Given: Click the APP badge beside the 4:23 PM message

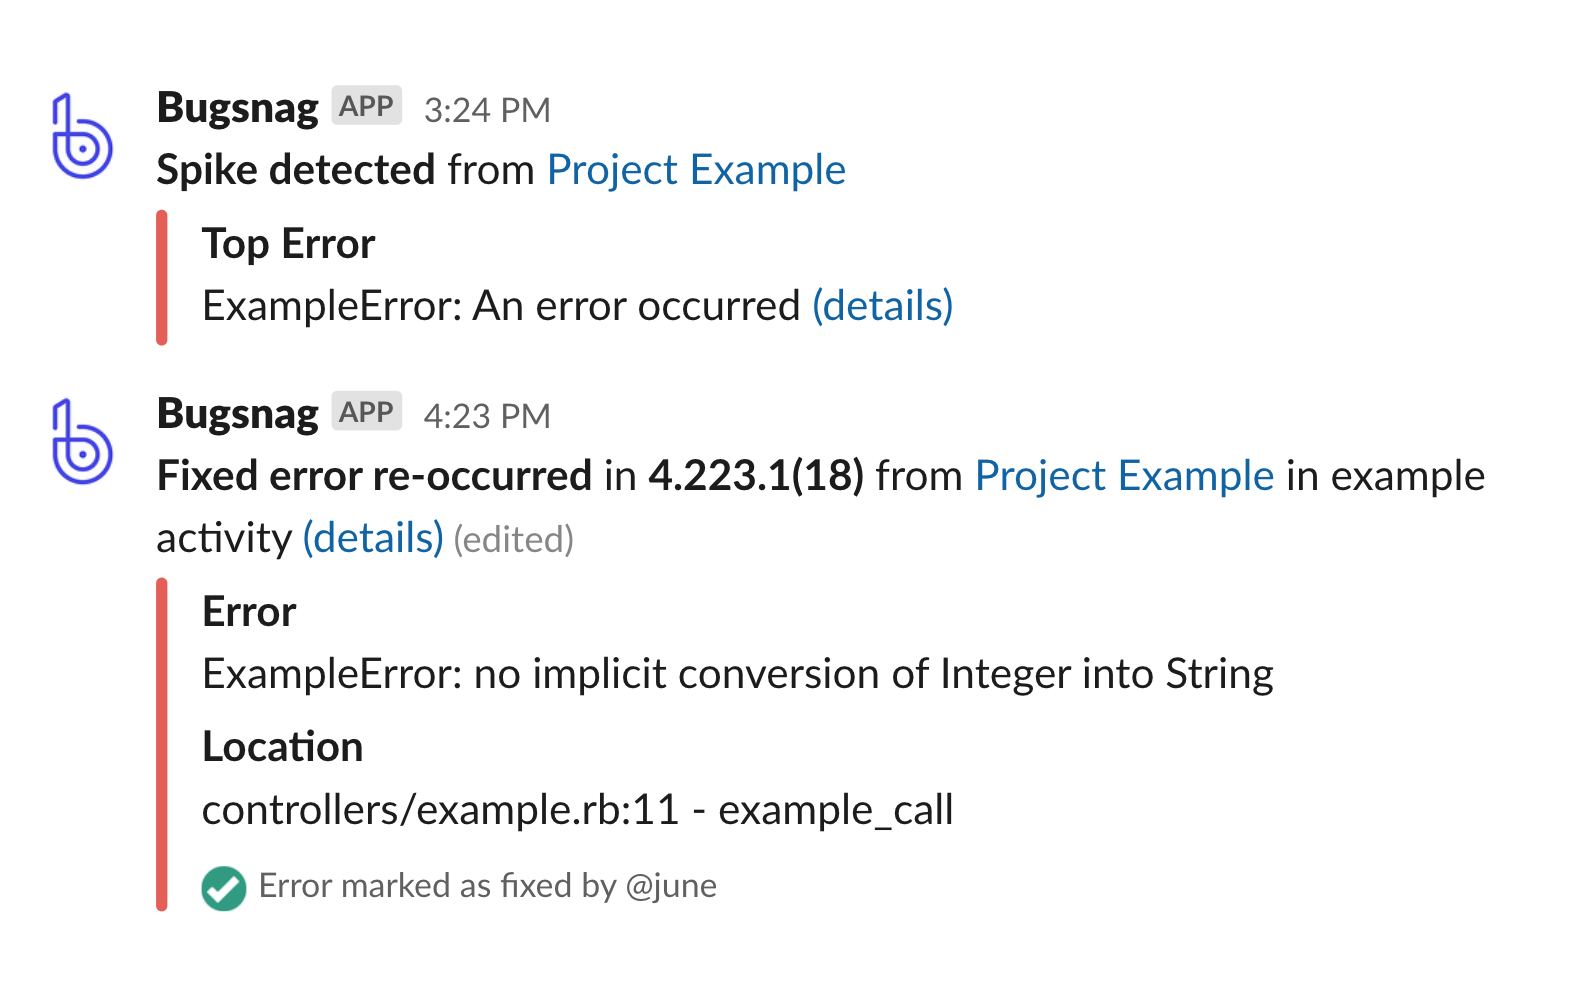Looking at the screenshot, I should click(366, 412).
